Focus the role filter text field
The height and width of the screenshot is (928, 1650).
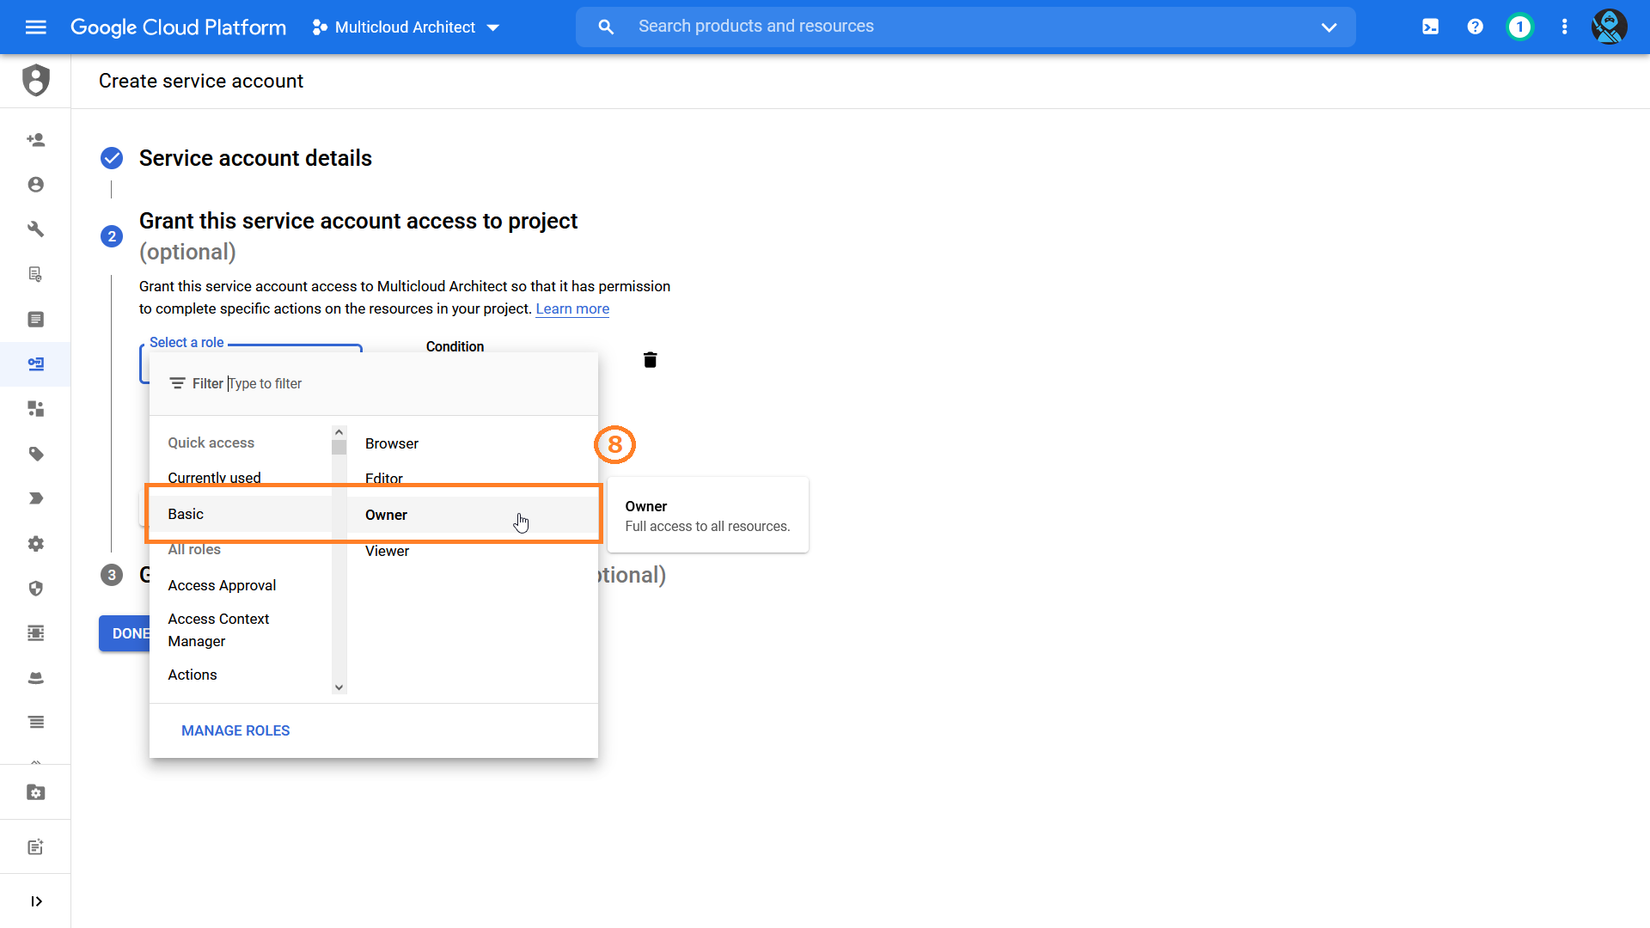400,384
